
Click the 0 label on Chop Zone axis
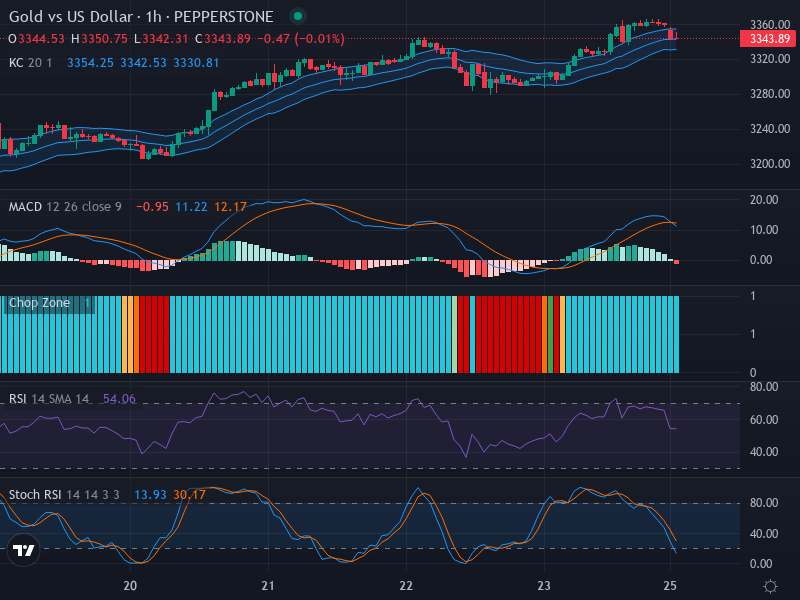(x=753, y=373)
